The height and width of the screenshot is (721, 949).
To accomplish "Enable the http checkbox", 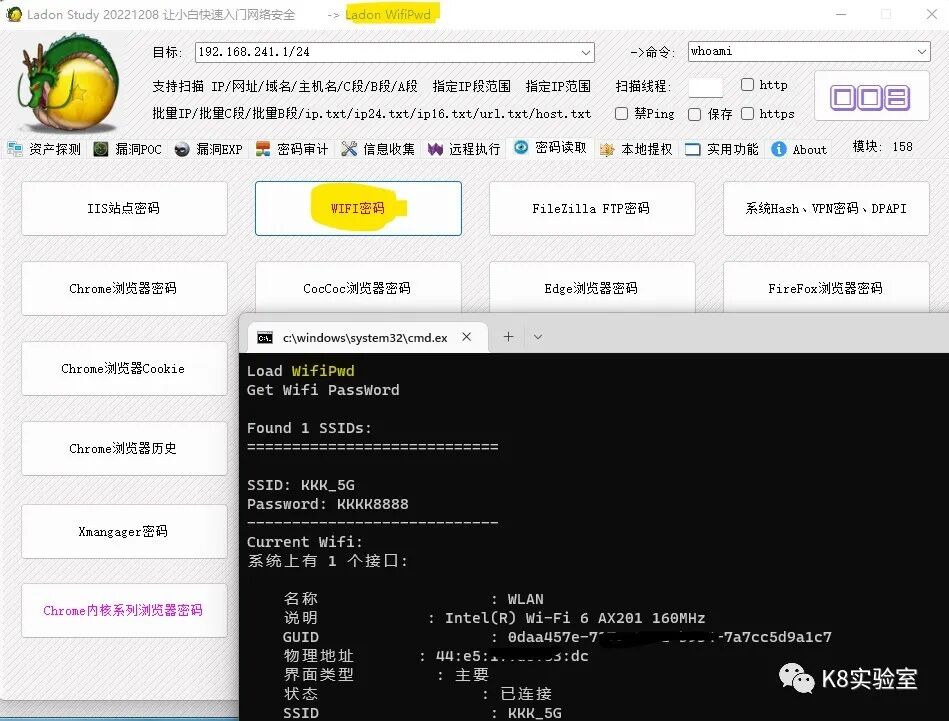I will pyautogui.click(x=747, y=85).
